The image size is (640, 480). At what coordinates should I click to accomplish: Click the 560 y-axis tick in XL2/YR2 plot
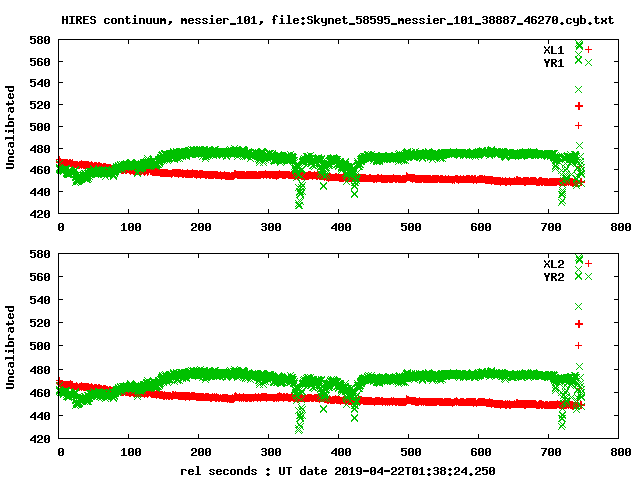coord(40,277)
